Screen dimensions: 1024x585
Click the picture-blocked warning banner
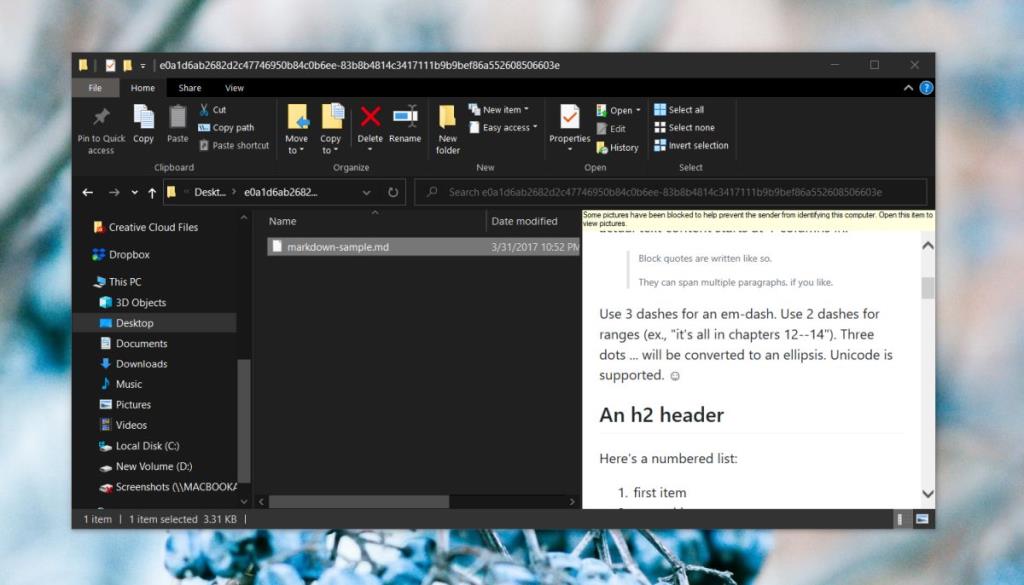click(x=757, y=219)
